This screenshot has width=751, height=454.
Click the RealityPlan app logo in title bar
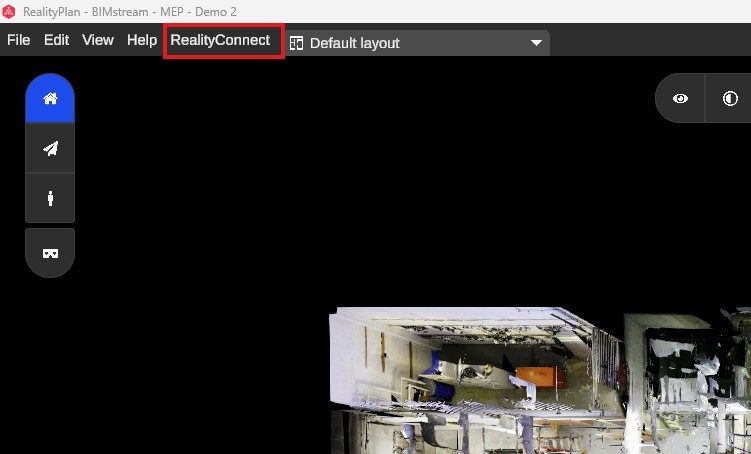[9, 11]
